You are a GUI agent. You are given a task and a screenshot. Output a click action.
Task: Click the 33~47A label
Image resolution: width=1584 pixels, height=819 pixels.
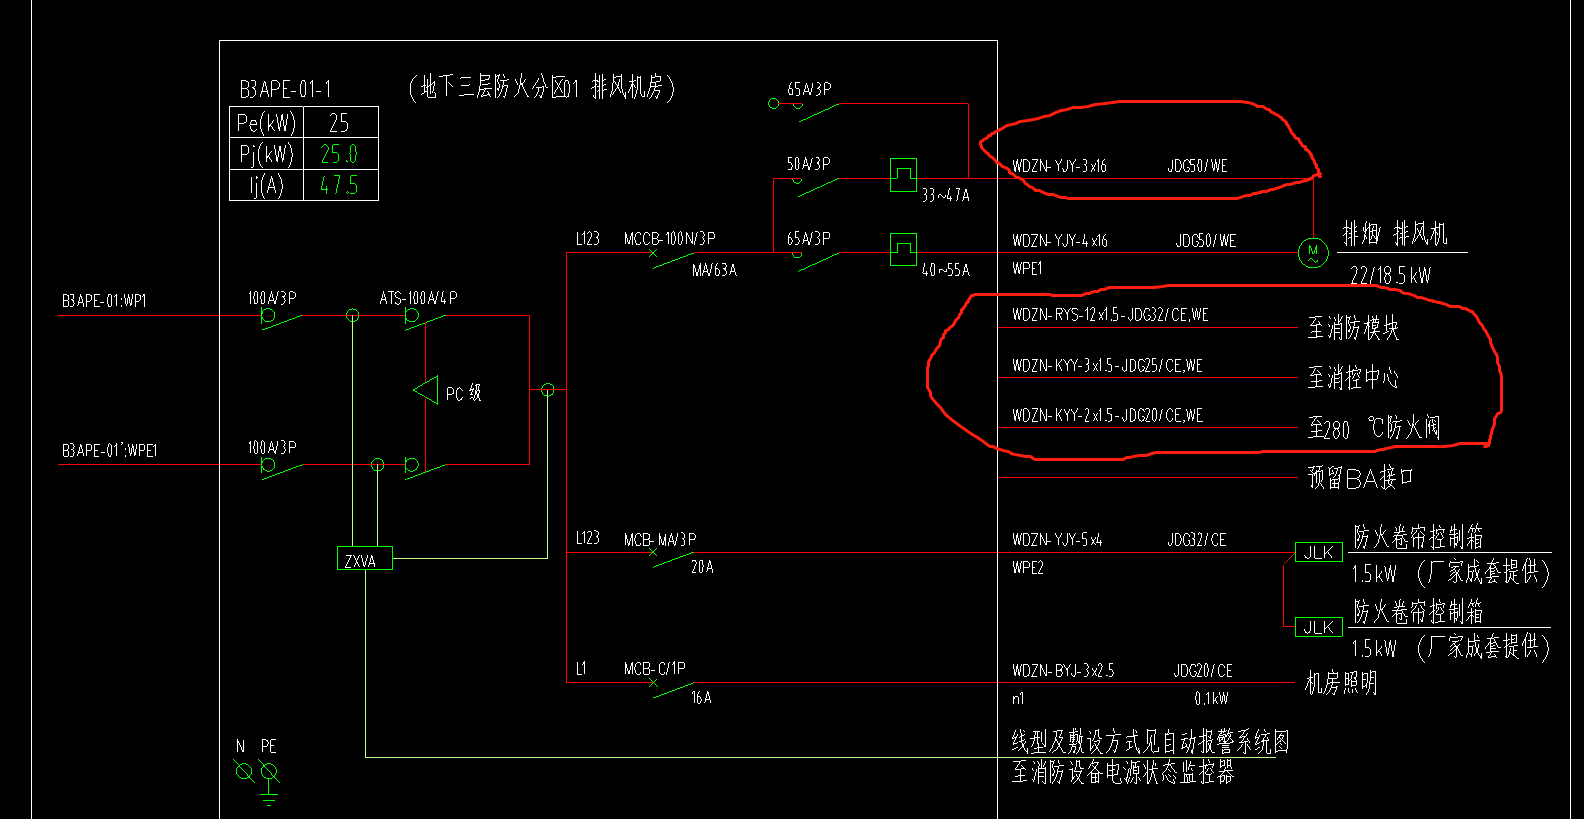pos(946,195)
